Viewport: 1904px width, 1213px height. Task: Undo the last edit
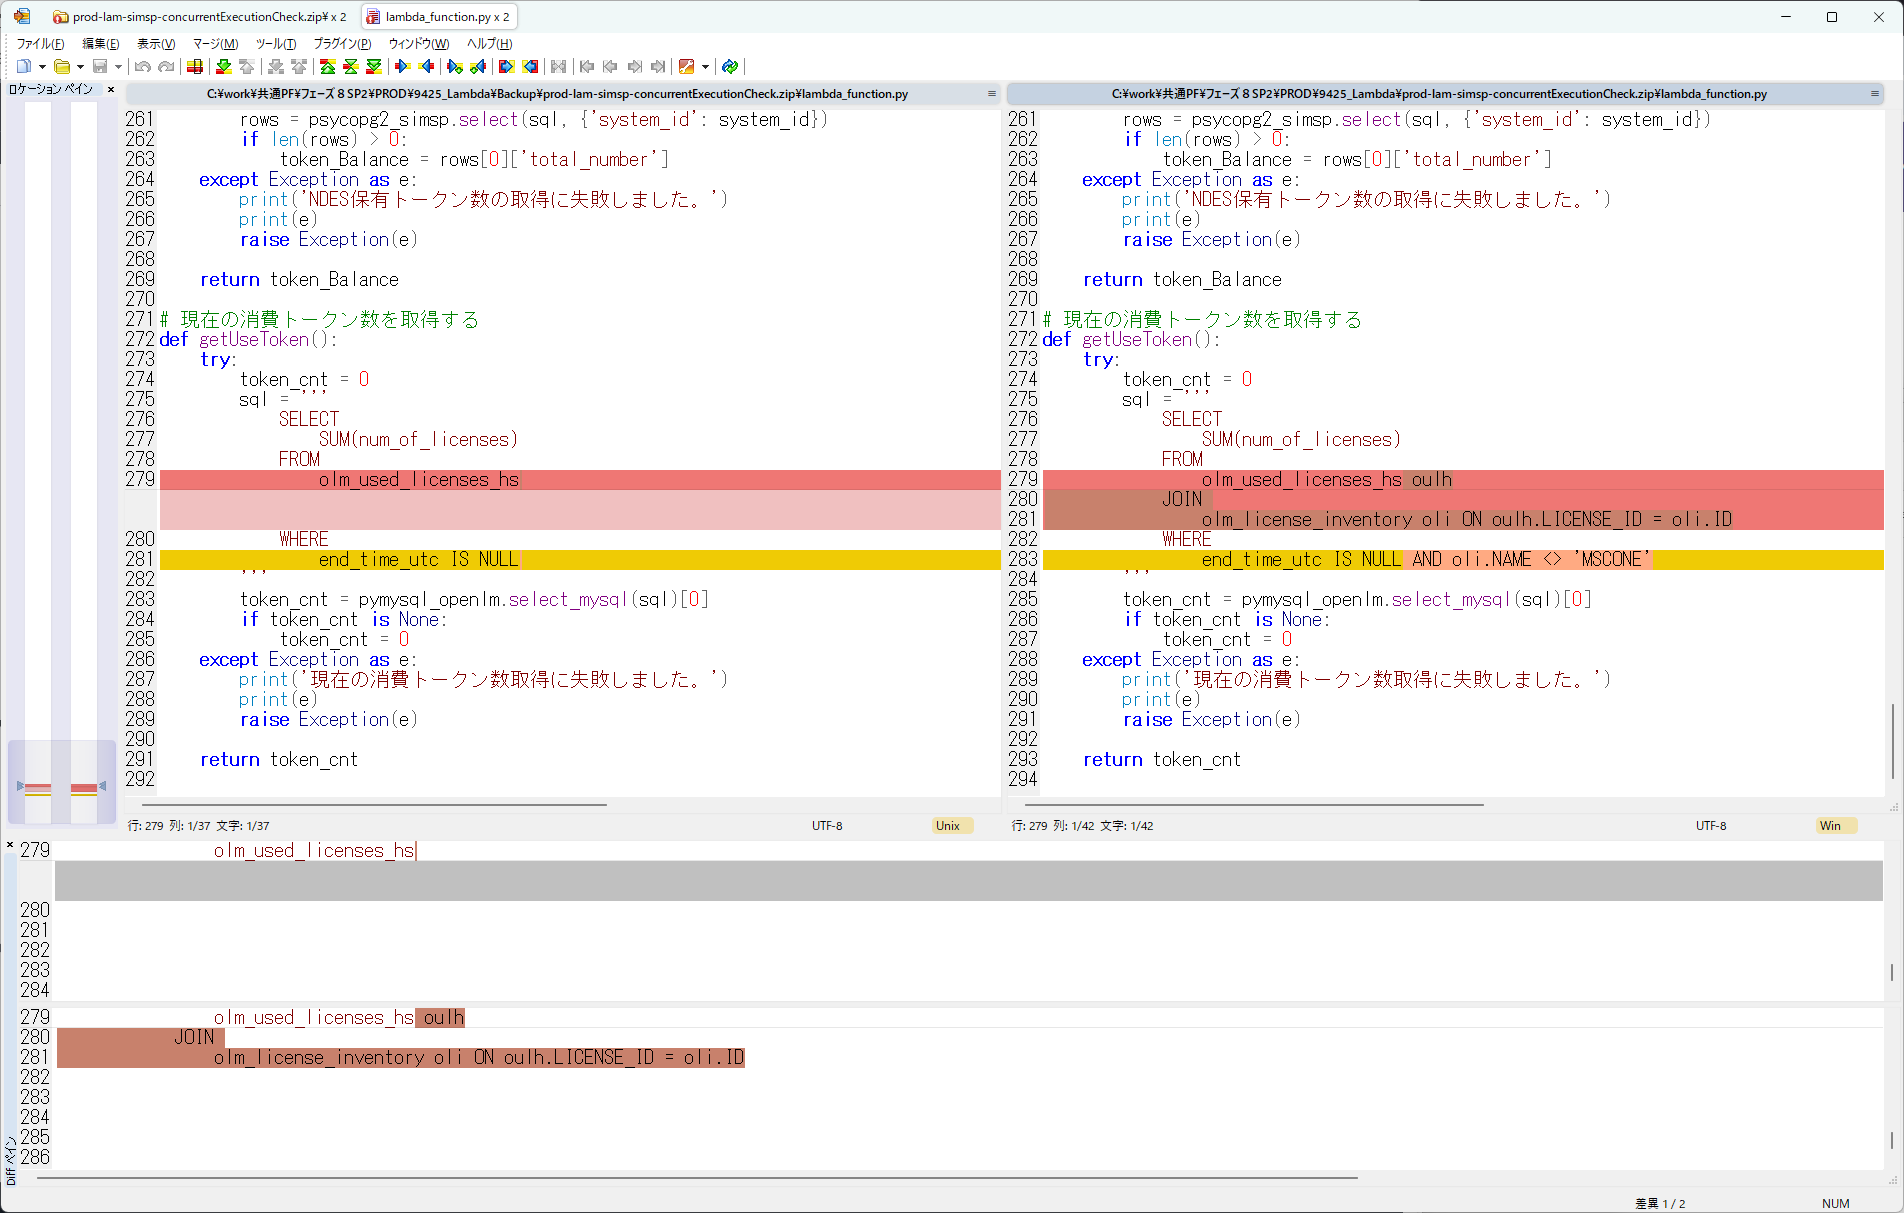click(x=143, y=67)
